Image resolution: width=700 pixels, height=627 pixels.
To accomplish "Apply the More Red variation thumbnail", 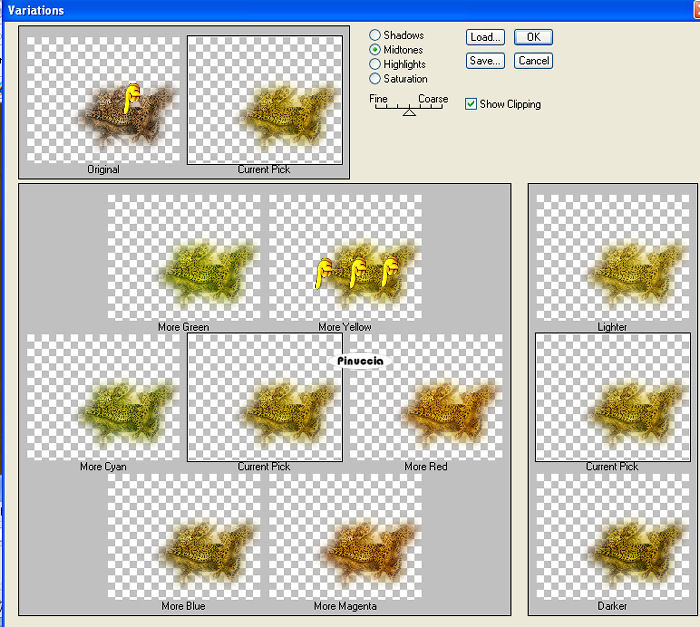I will coord(426,397).
